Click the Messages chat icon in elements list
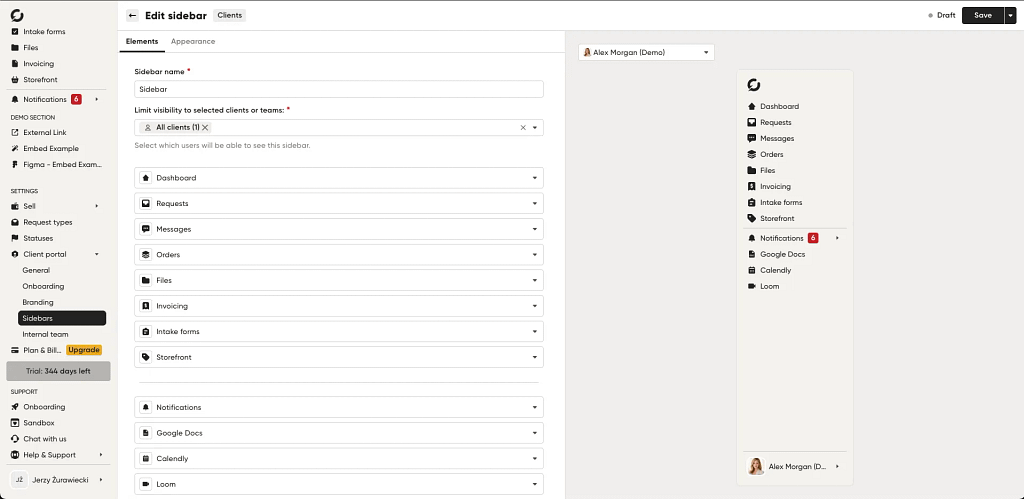Image resolution: width=1024 pixels, height=499 pixels. pyautogui.click(x=146, y=229)
